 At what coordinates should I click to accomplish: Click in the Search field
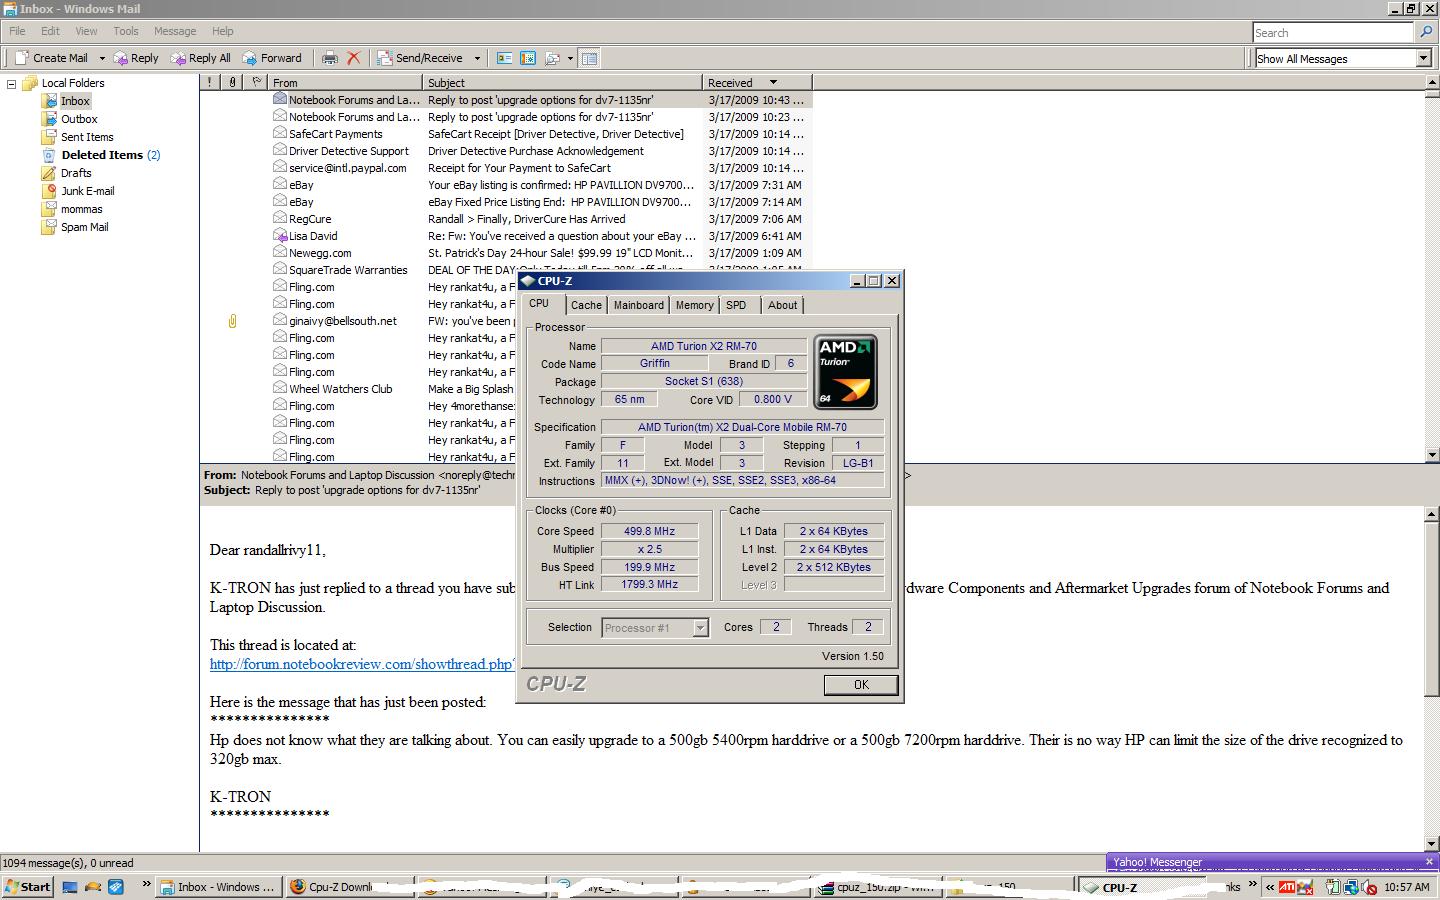pos(1333,33)
